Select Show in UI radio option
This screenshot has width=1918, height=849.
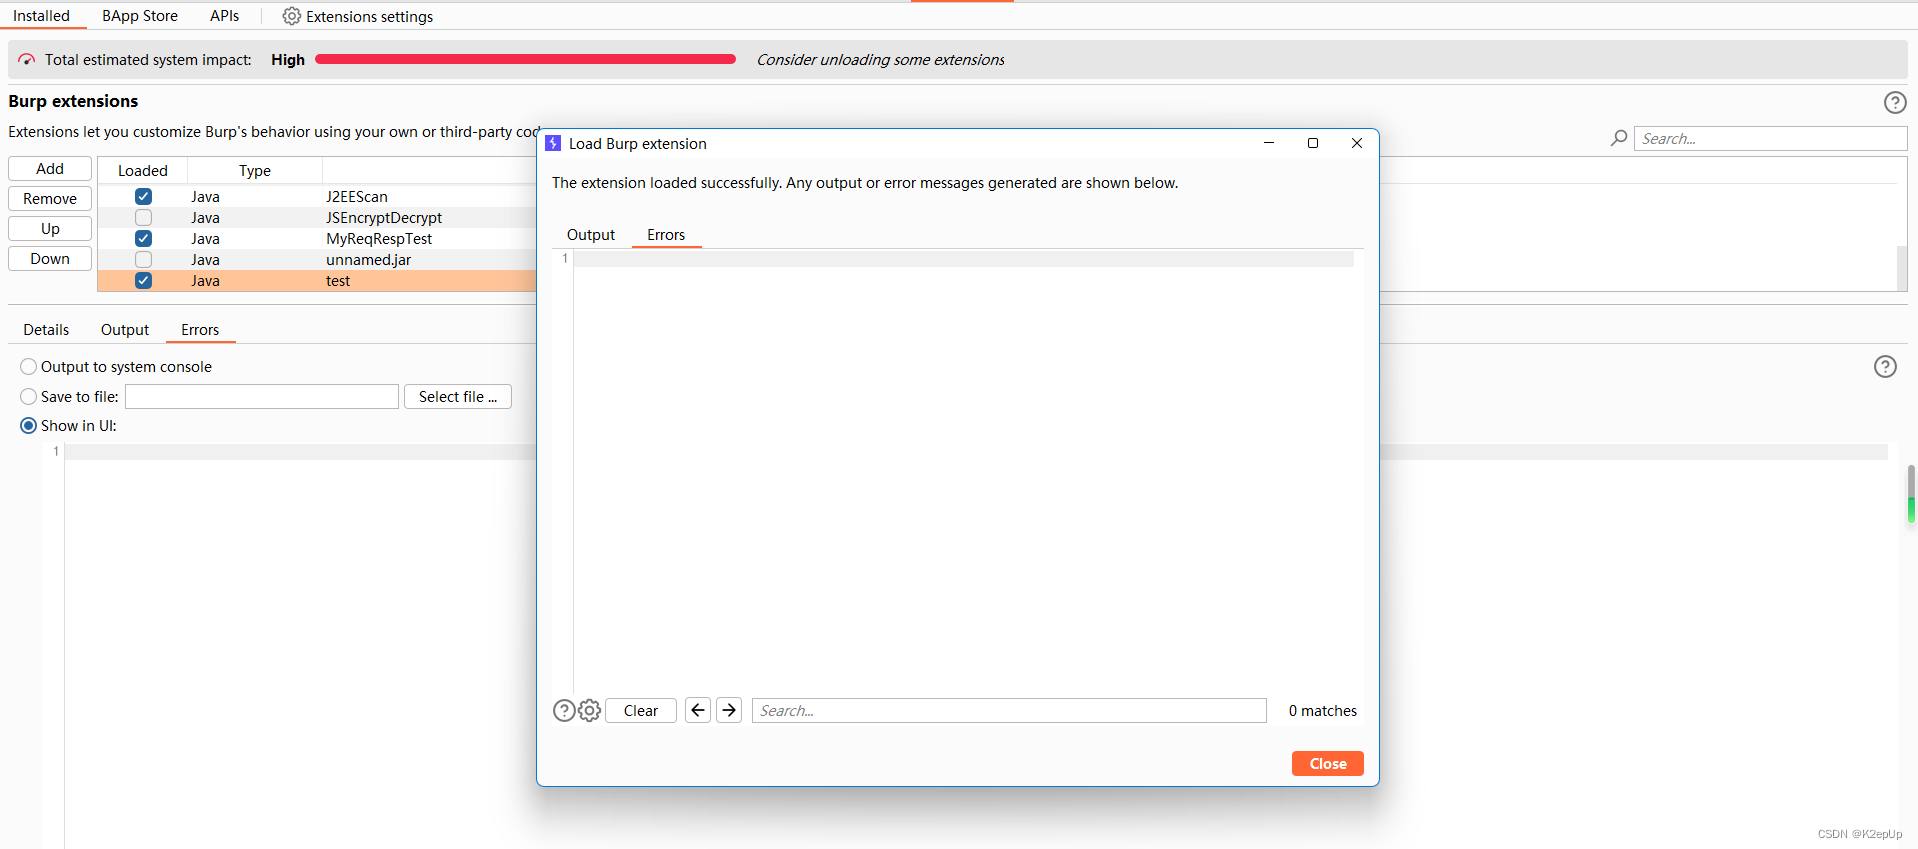(x=28, y=426)
